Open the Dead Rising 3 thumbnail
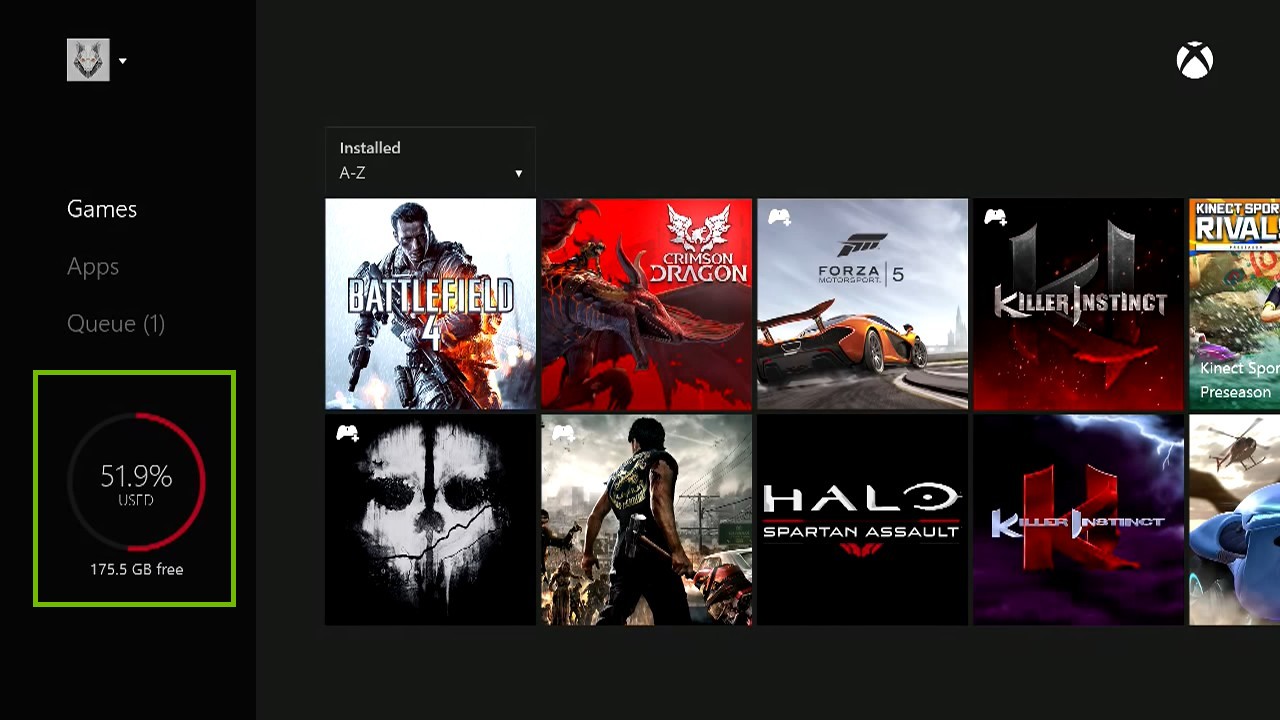Image resolution: width=1280 pixels, height=720 pixels. pos(646,520)
